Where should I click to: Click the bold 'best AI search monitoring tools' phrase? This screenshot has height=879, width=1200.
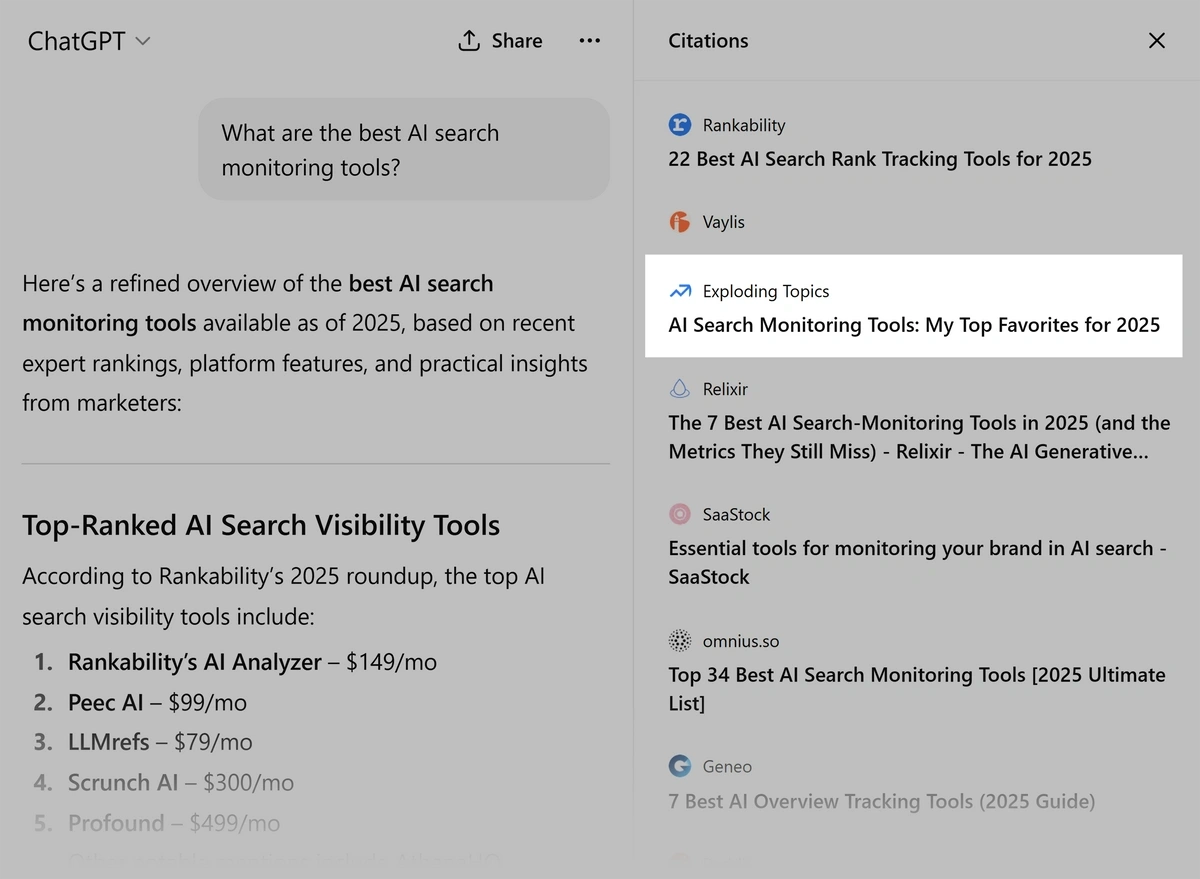point(258,303)
